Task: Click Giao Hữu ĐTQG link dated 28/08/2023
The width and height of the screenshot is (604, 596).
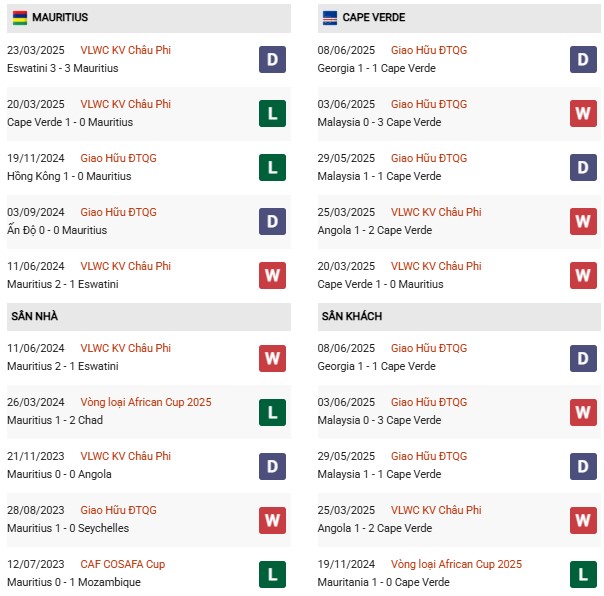Action: click(118, 510)
